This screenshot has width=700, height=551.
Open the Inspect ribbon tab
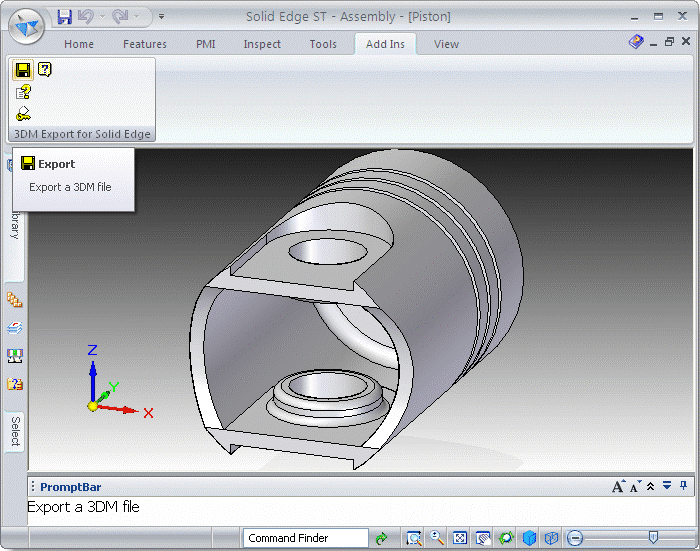coord(262,44)
